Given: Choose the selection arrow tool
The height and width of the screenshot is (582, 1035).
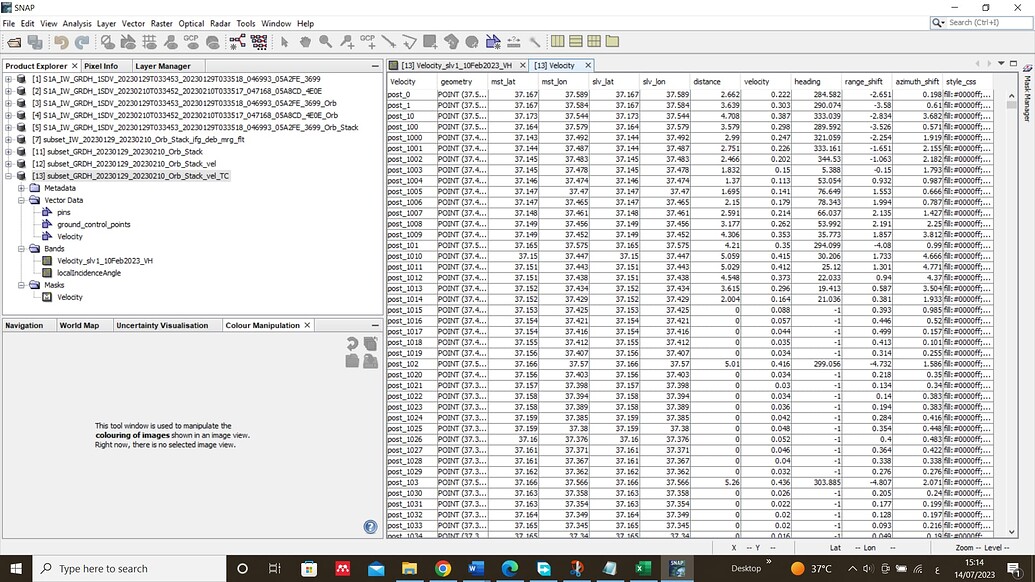Looking at the screenshot, I should click(285, 42).
